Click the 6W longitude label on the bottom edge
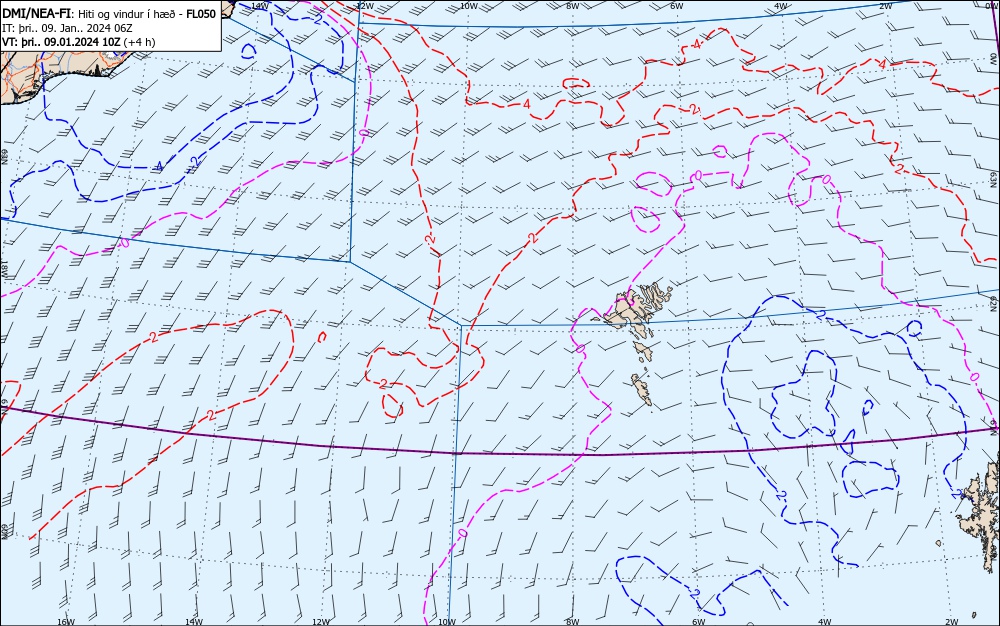This screenshot has width=1000, height=626. click(x=699, y=622)
